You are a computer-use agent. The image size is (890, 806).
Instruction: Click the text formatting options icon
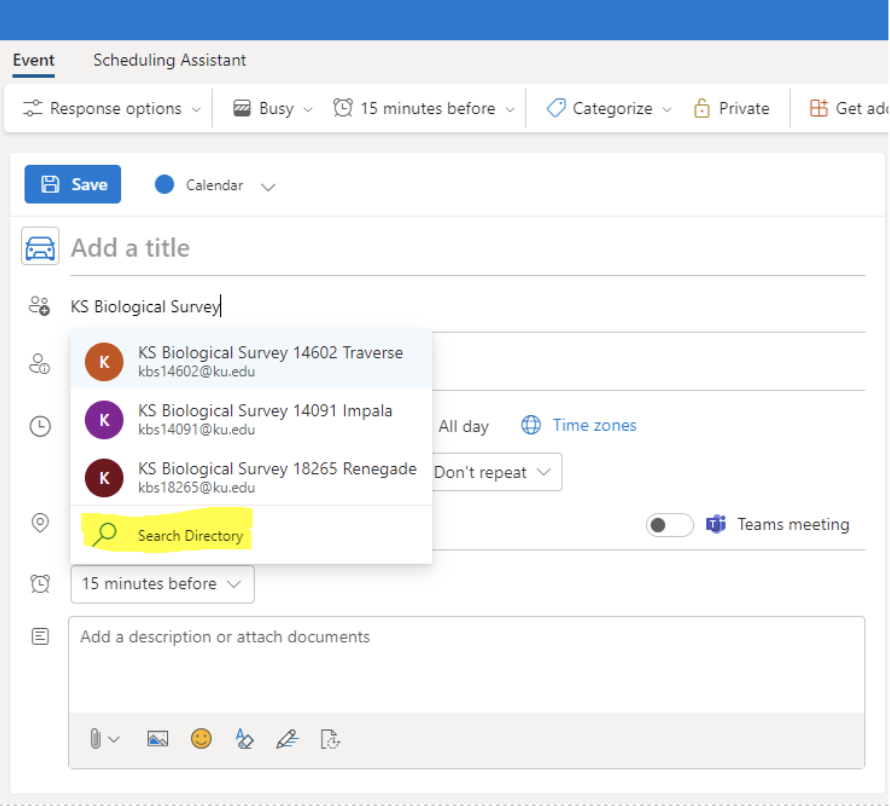pyautogui.click(x=244, y=739)
